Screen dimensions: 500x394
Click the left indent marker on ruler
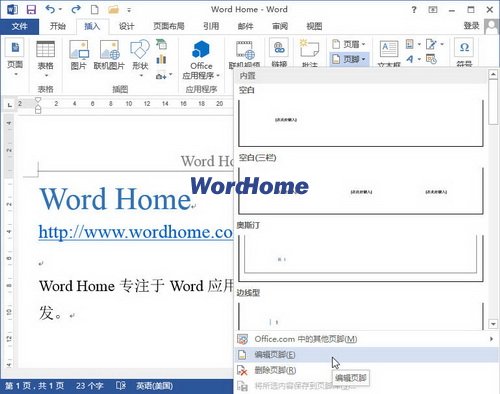(38, 110)
